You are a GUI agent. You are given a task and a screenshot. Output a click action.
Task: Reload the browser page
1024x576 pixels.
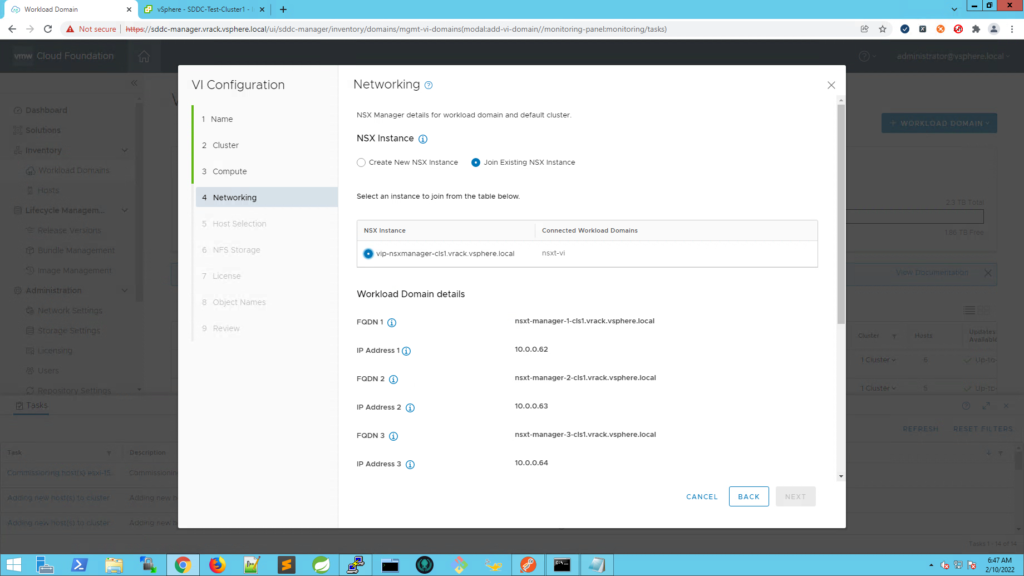(48, 29)
